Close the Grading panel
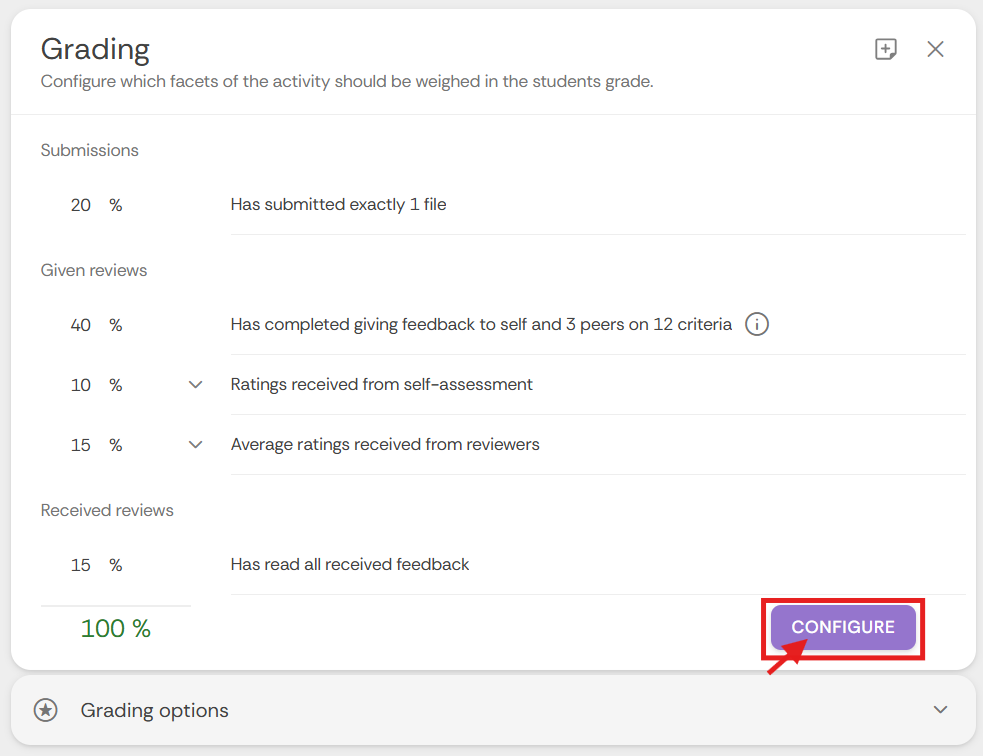Image resolution: width=983 pixels, height=756 pixels. [935, 49]
